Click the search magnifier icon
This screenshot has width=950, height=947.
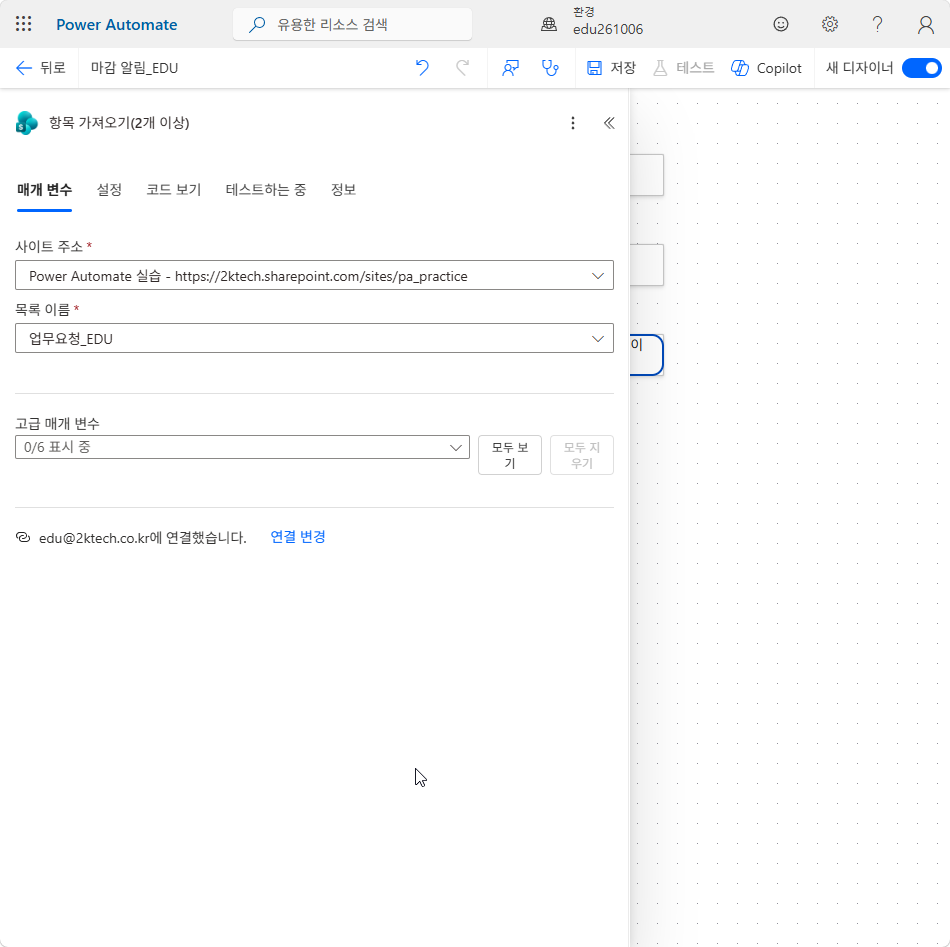pos(257,24)
